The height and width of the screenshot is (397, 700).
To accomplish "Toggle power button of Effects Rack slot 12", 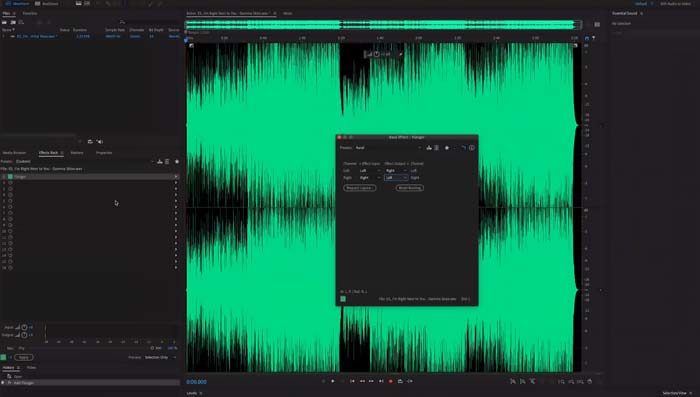I will (x=10, y=243).
